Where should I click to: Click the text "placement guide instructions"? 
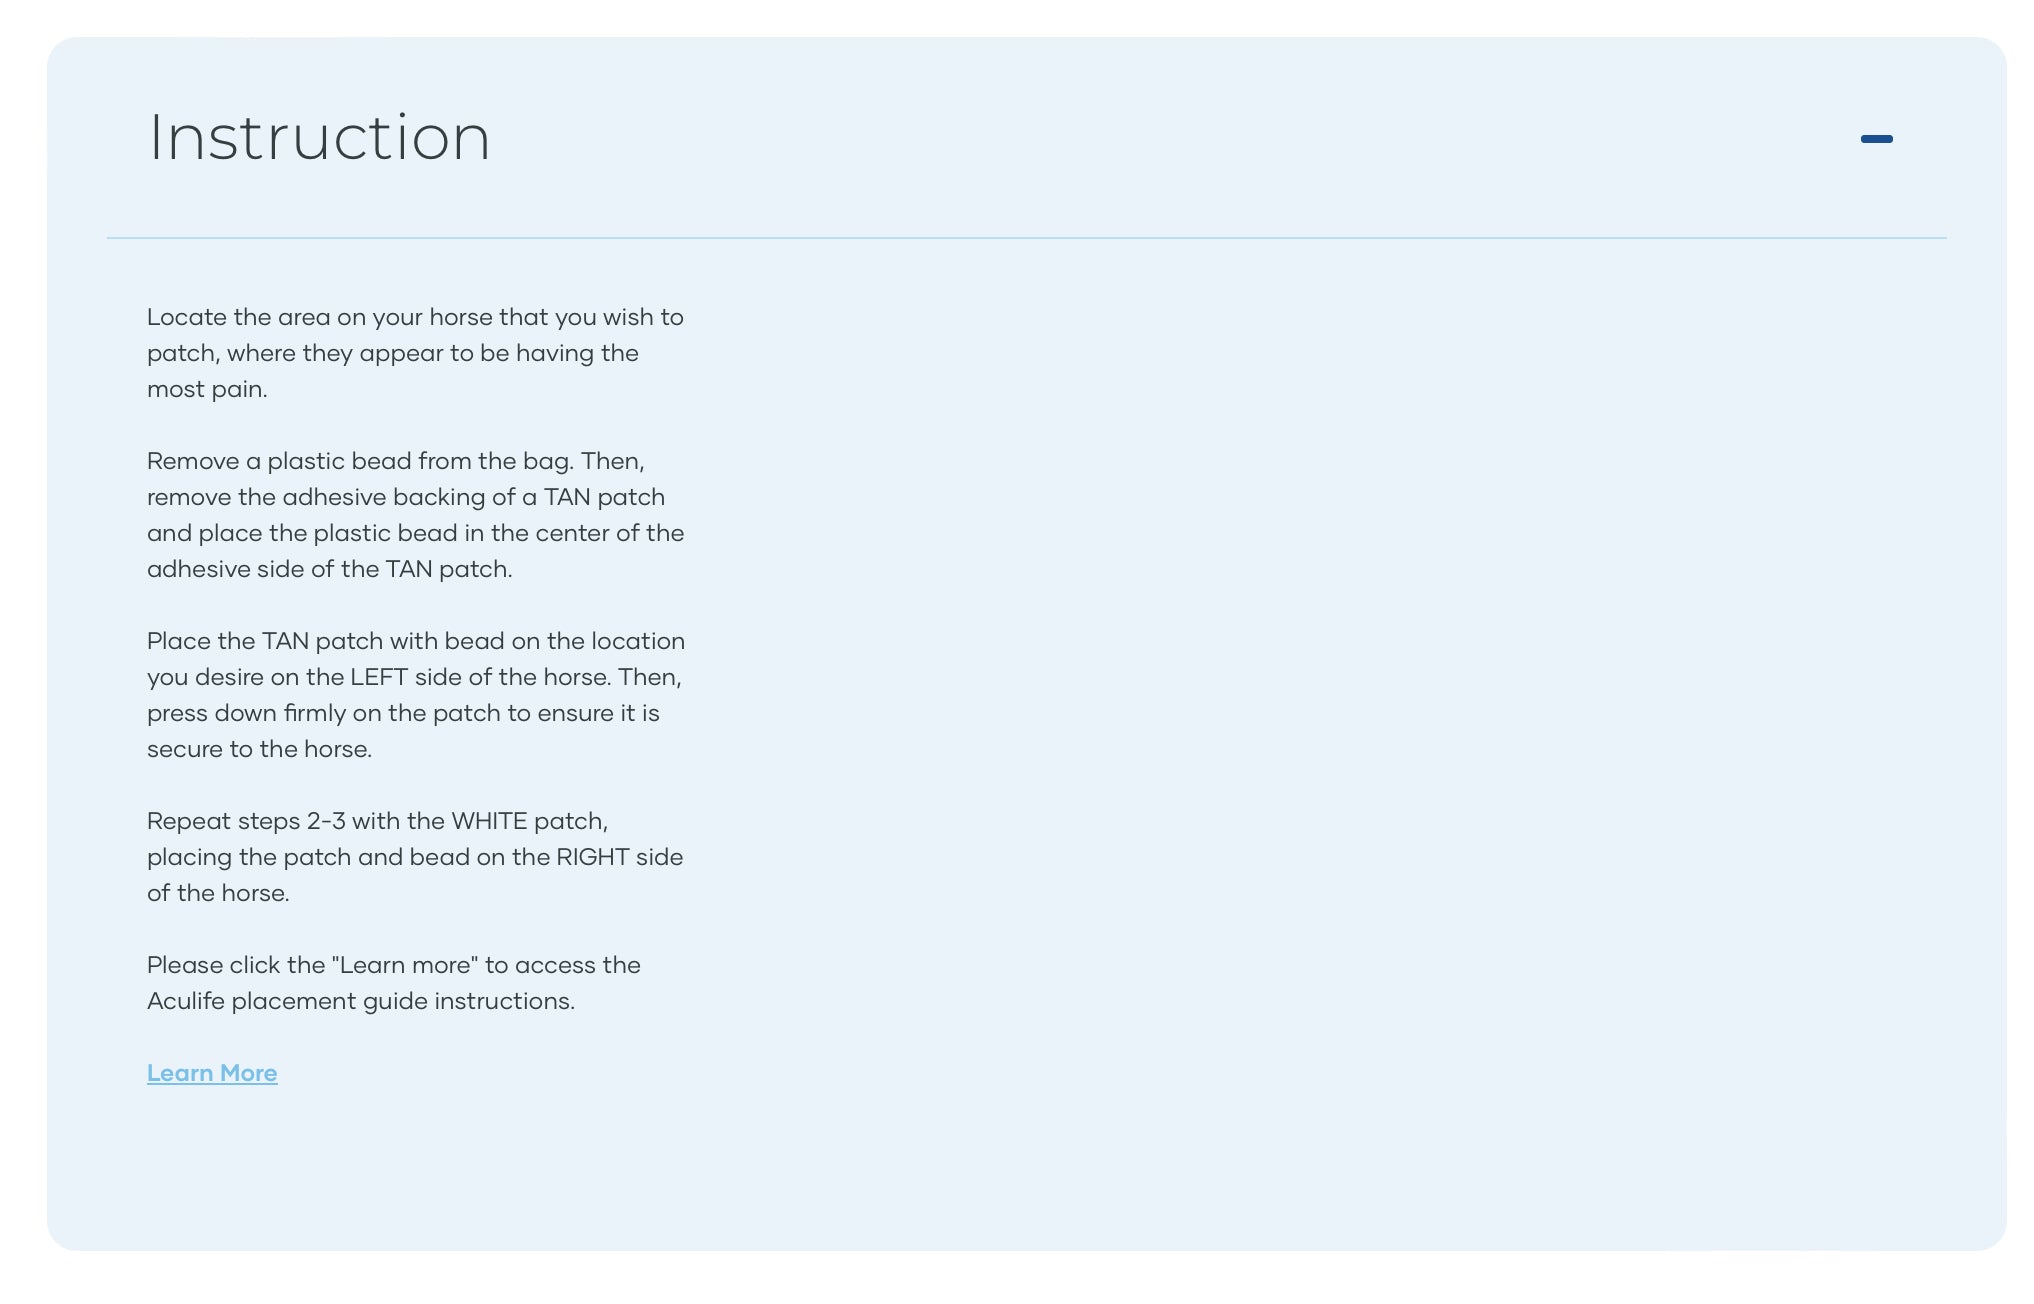[401, 1001]
